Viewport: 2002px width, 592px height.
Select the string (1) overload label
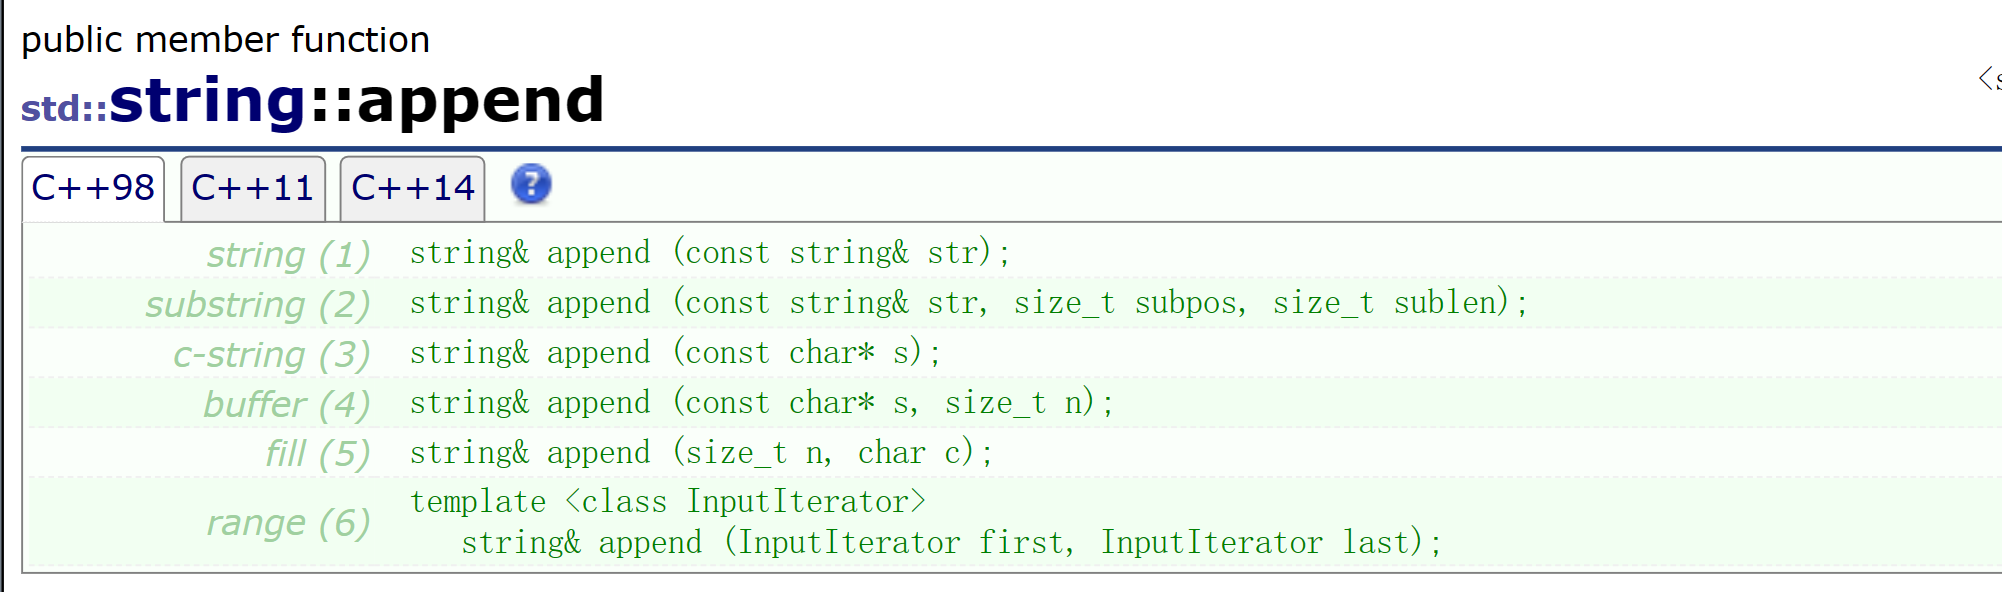(x=288, y=255)
